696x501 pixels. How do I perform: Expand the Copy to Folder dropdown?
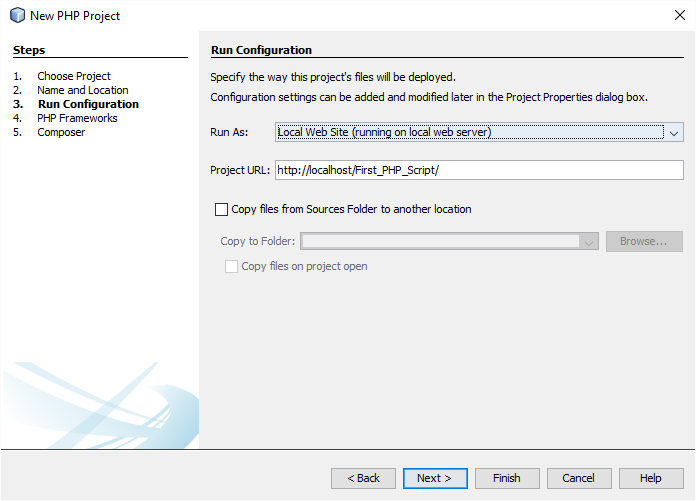[589, 241]
